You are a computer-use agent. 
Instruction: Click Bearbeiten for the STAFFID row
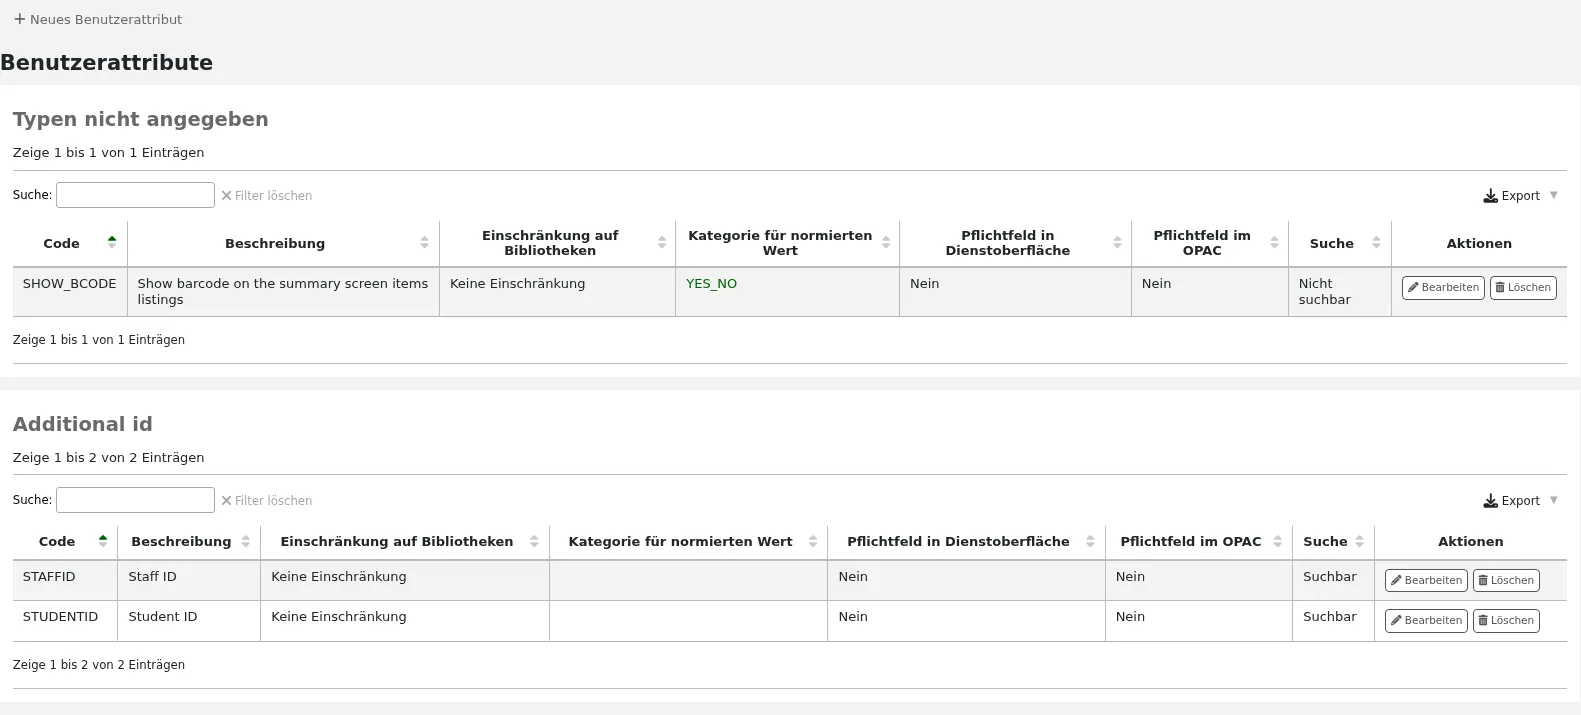tap(1426, 580)
